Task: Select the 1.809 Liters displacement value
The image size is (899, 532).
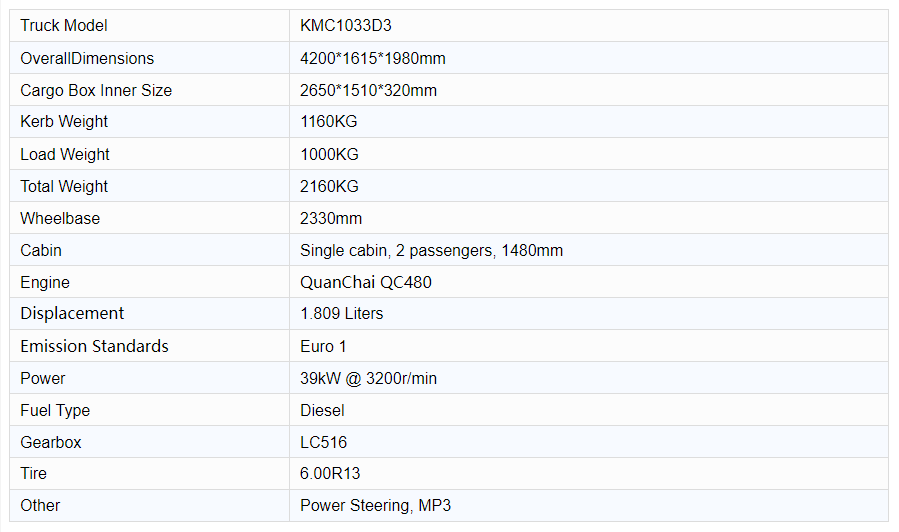Action: tap(342, 314)
